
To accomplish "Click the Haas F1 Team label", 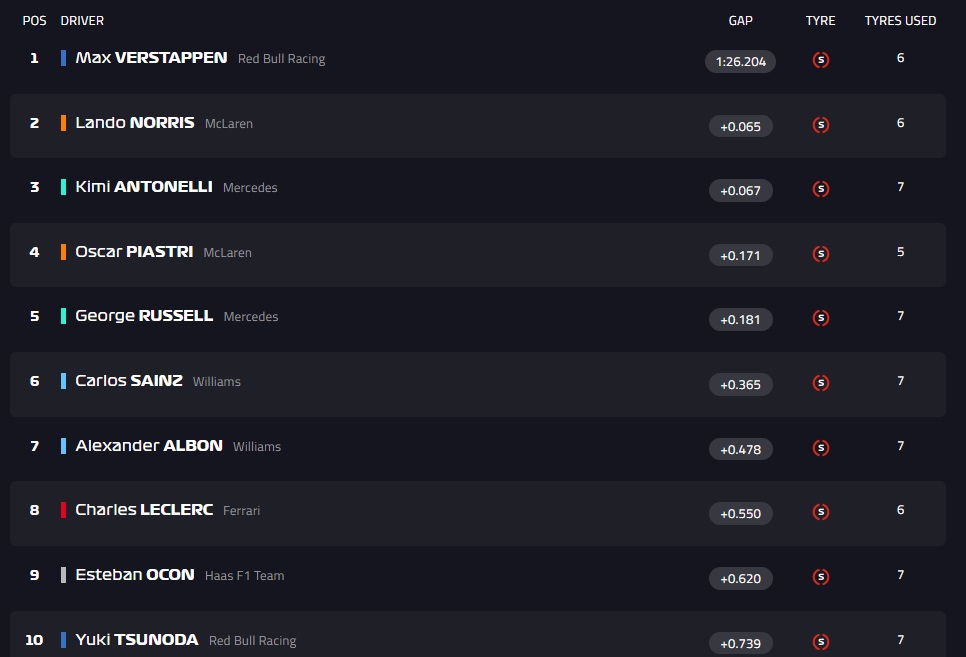I will 245,576.
